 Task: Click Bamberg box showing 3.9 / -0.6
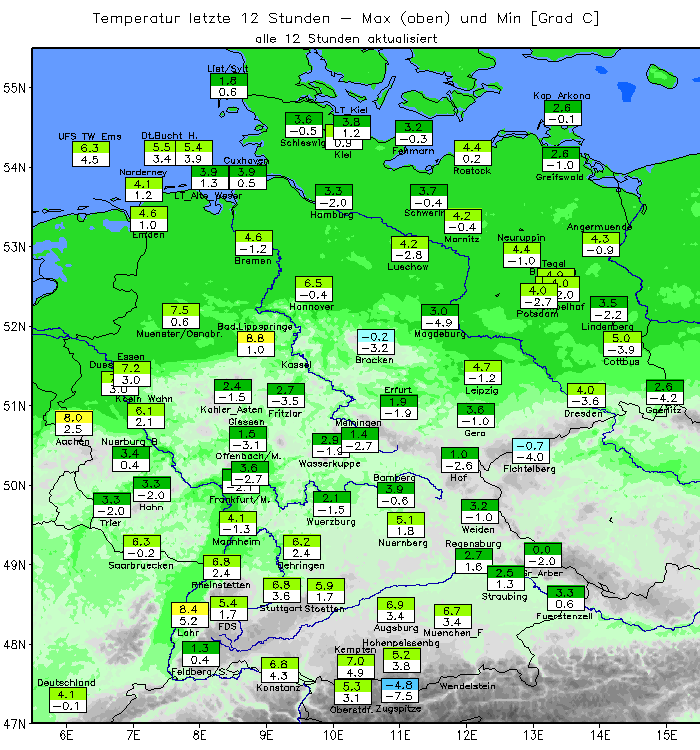click(x=396, y=495)
